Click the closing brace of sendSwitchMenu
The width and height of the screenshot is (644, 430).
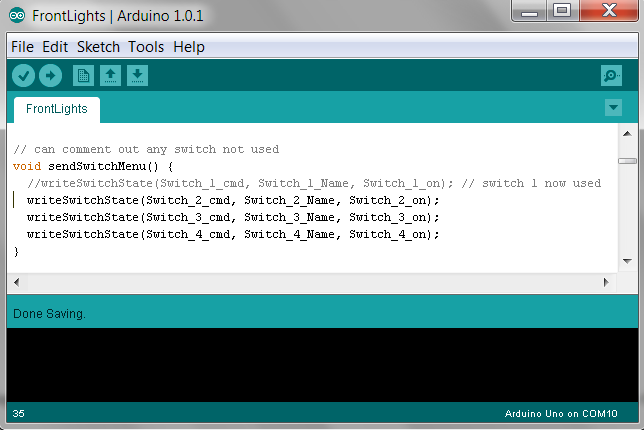coord(16,251)
